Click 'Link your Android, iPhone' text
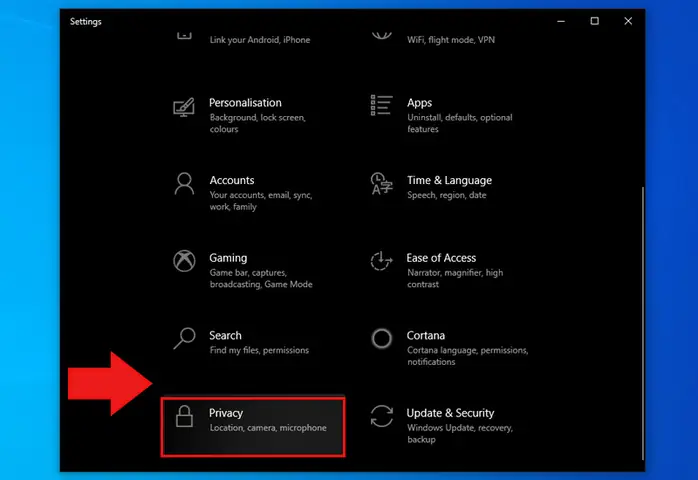The image size is (698, 480). [x=260, y=40]
